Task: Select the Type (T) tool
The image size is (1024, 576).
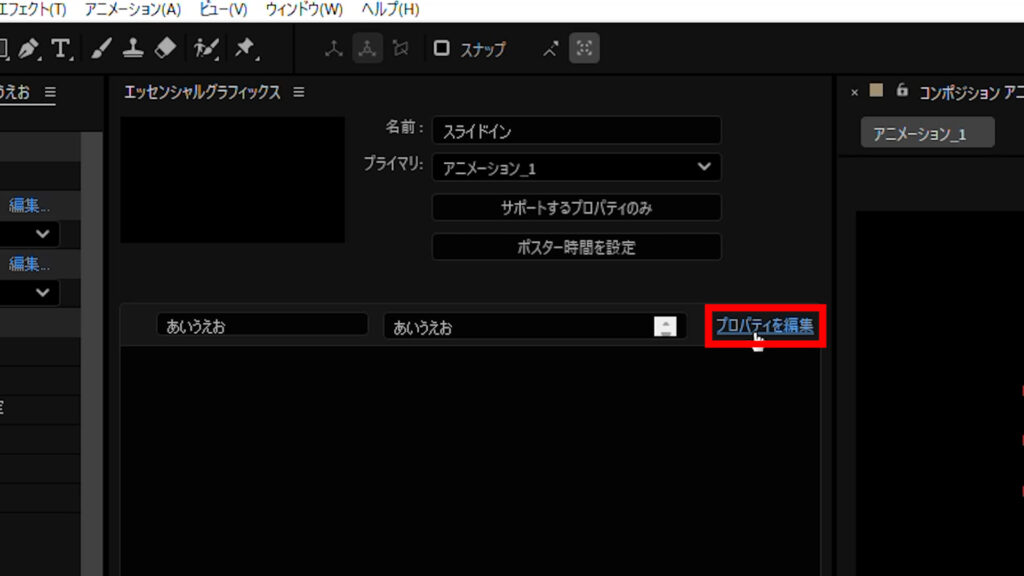Action: click(61, 48)
